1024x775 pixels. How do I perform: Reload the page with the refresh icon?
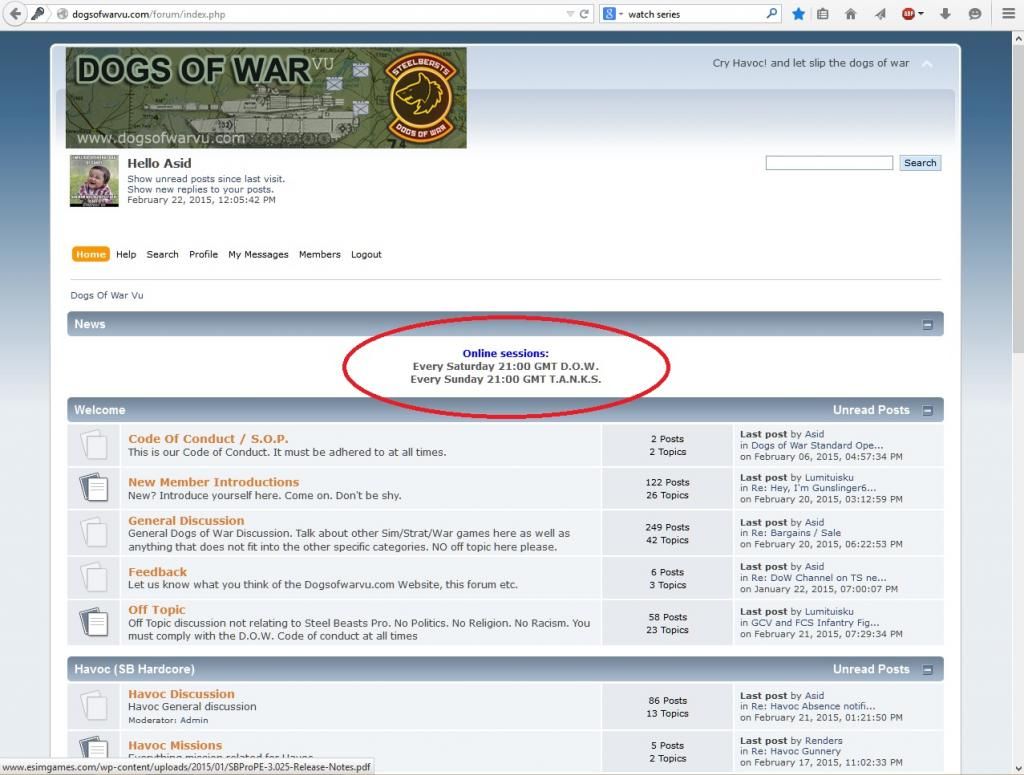tap(583, 14)
